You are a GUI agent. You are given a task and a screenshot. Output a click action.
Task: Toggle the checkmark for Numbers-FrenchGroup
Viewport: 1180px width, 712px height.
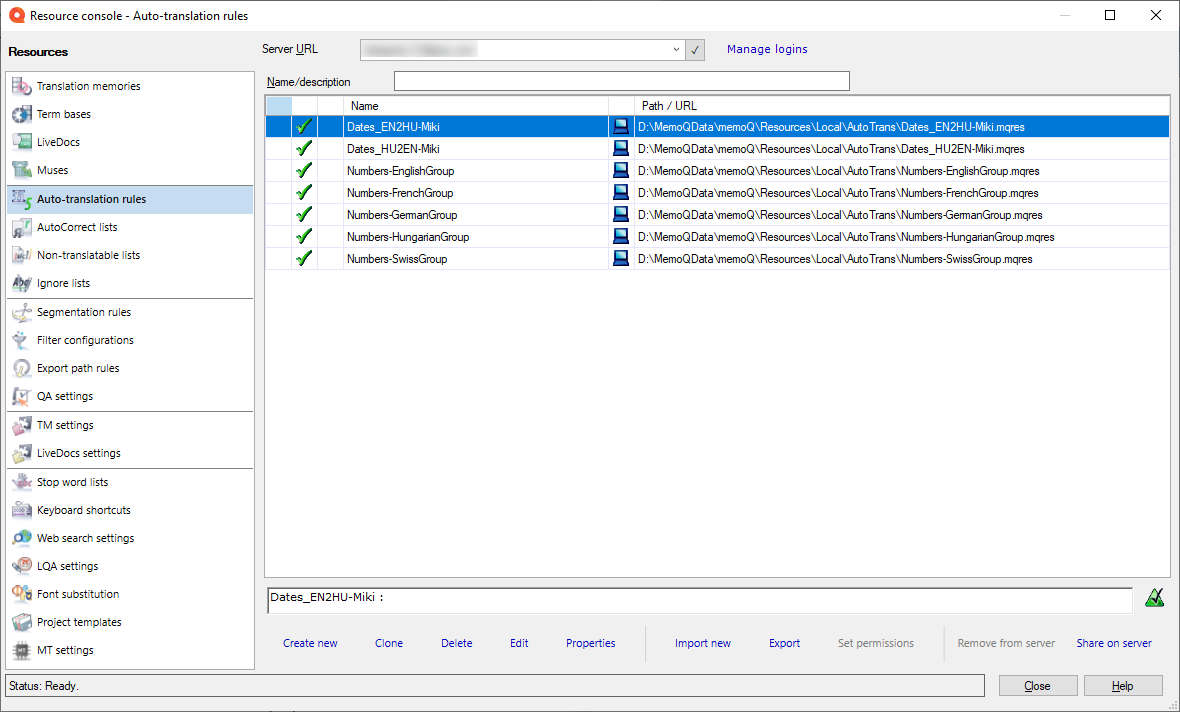(304, 192)
